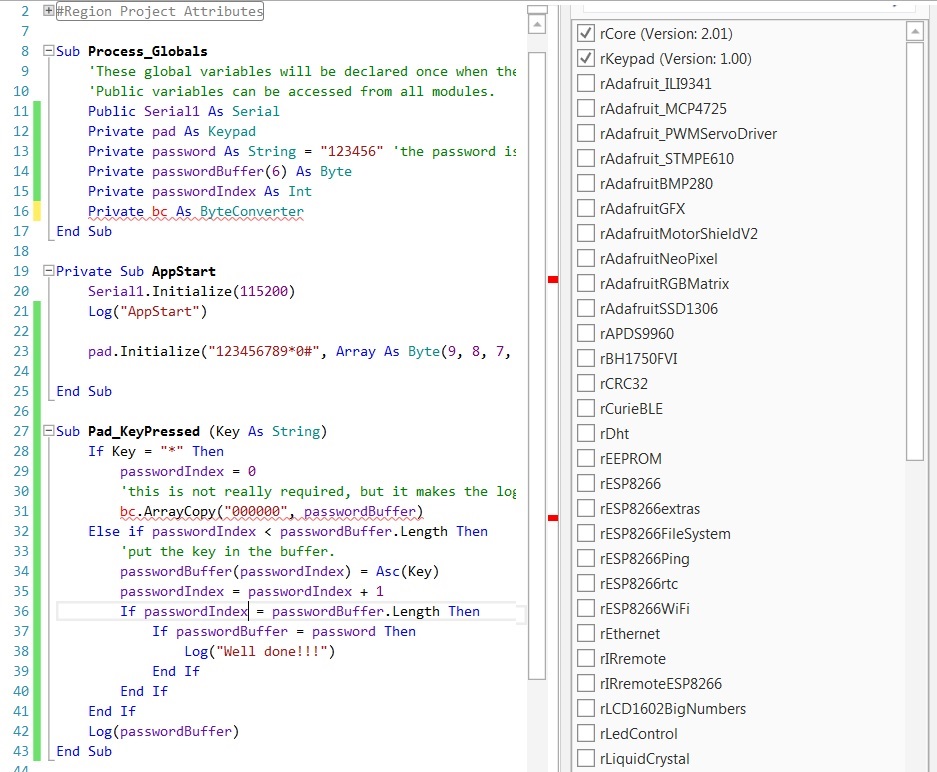Check rESP8266FileSystem library box
This screenshot has height=772, width=937.
coord(586,534)
